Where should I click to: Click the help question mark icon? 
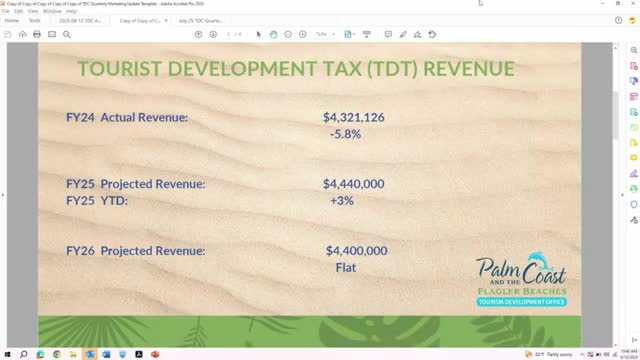pos(618,20)
